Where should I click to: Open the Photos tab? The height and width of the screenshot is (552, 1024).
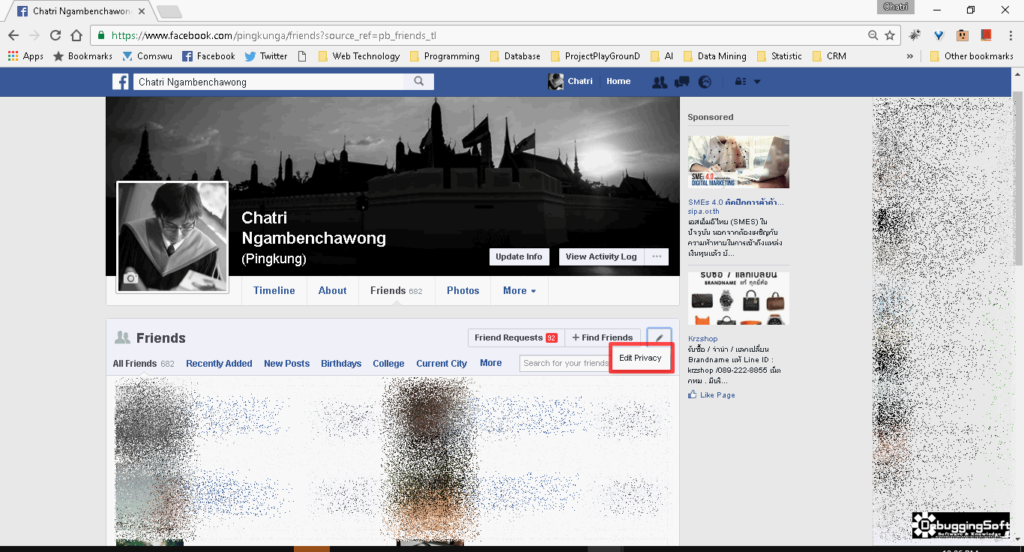point(463,291)
